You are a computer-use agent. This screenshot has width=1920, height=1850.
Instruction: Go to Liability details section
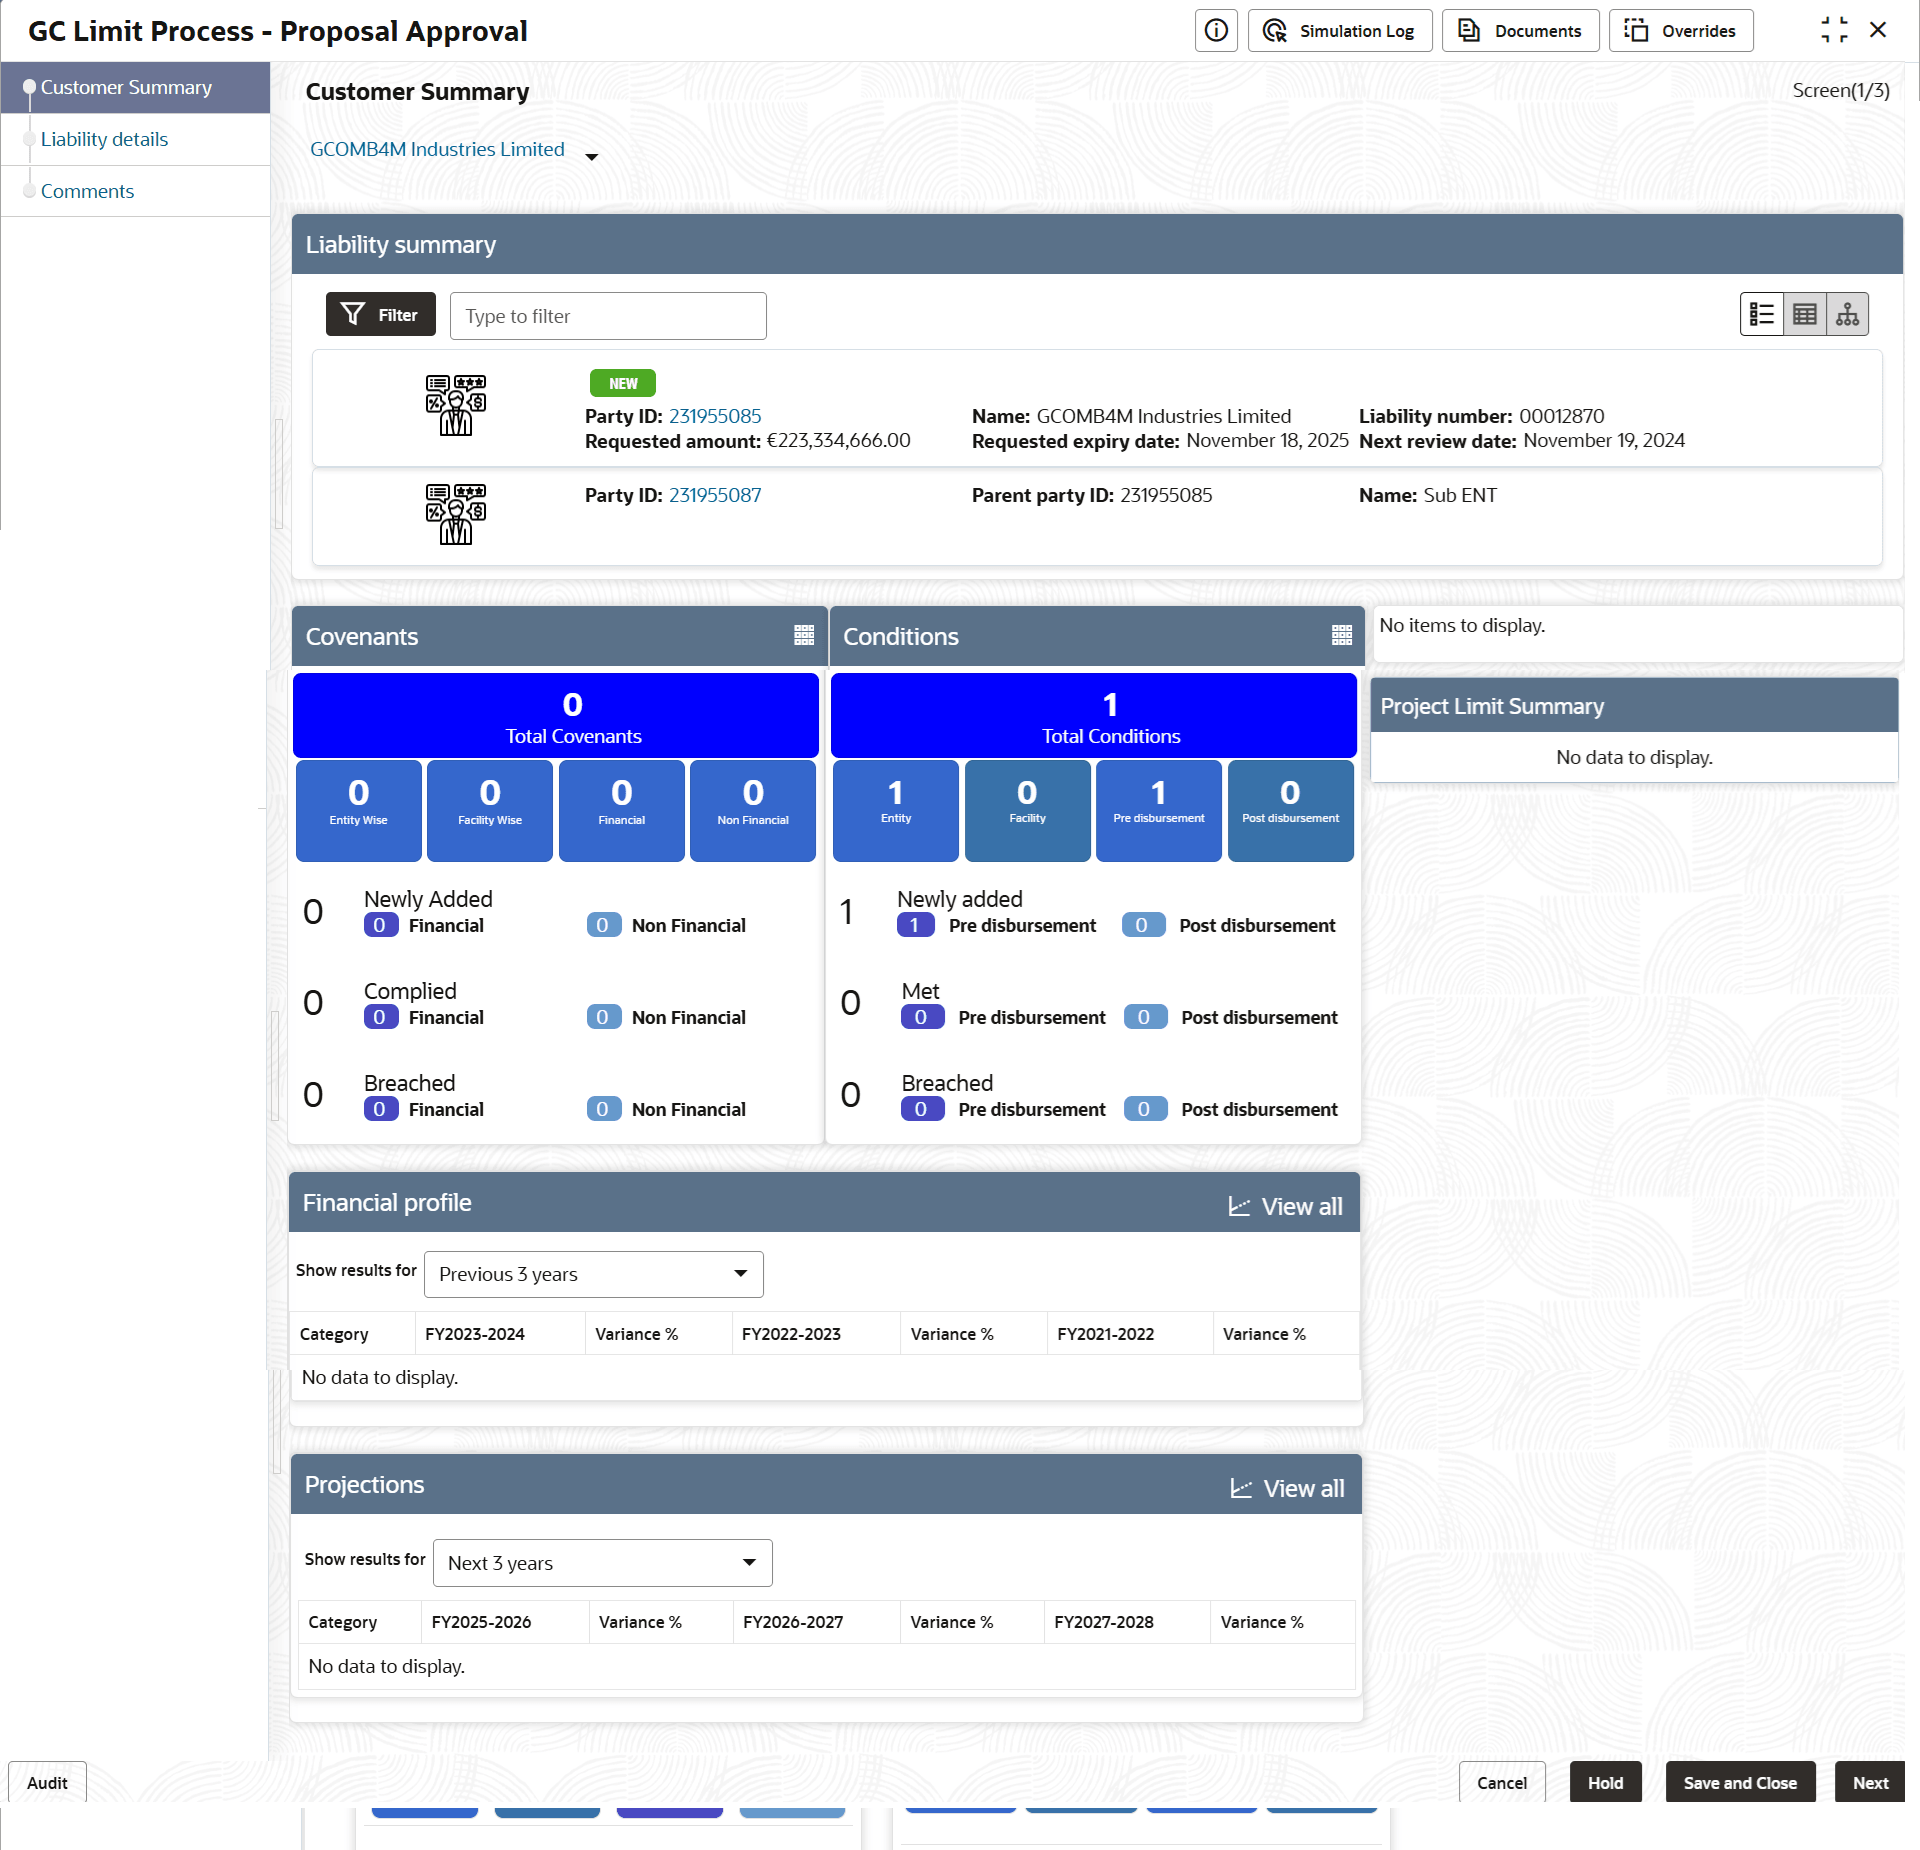pyautogui.click(x=104, y=139)
